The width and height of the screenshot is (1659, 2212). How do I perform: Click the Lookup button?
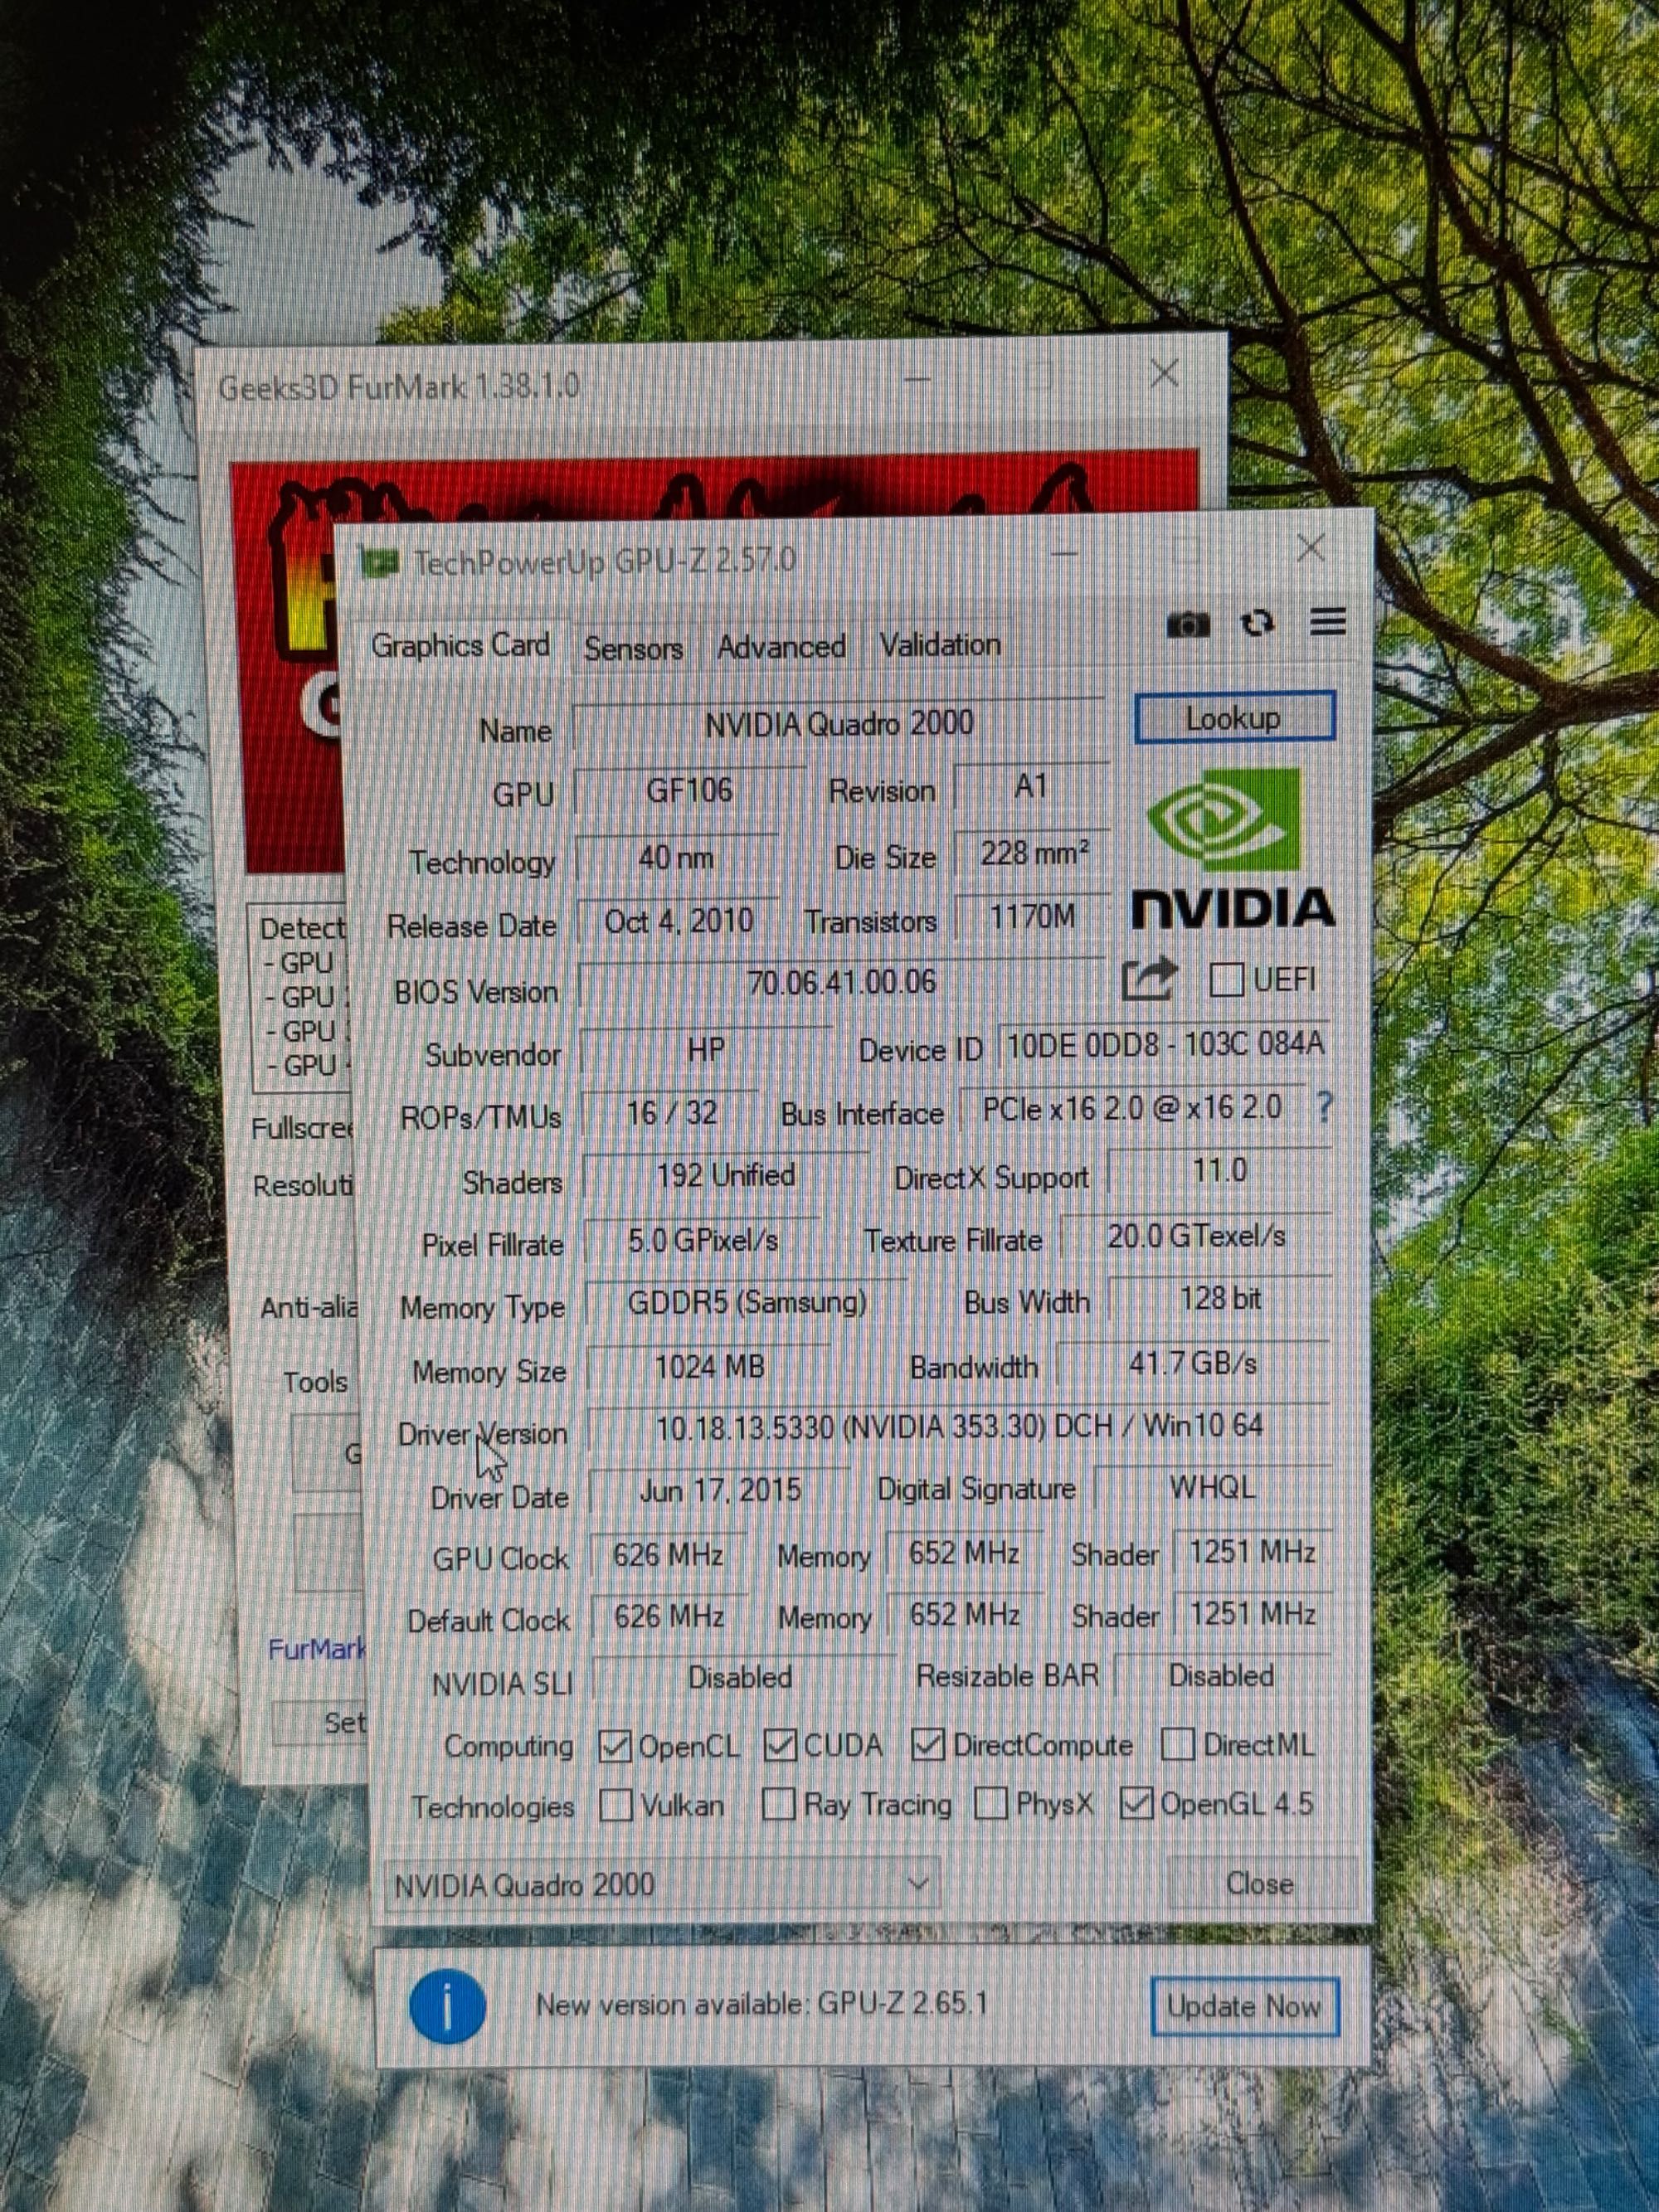pyautogui.click(x=1234, y=718)
